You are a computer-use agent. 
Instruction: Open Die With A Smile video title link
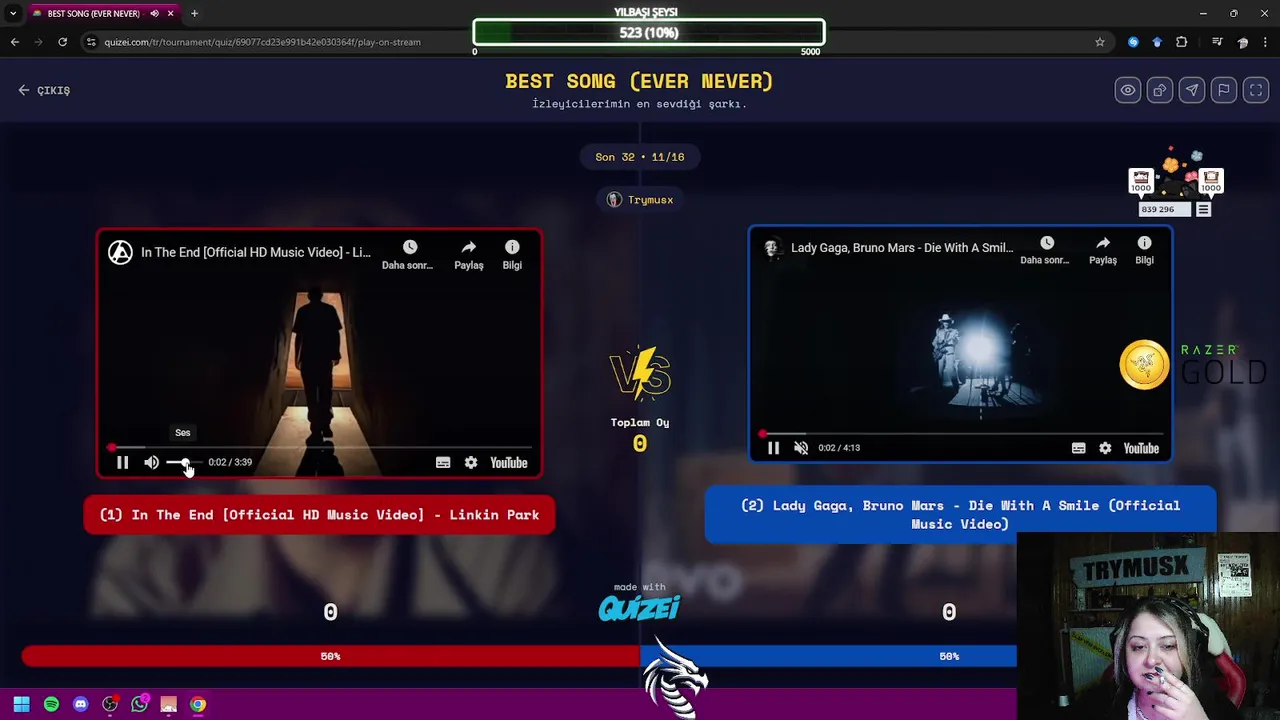(902, 248)
